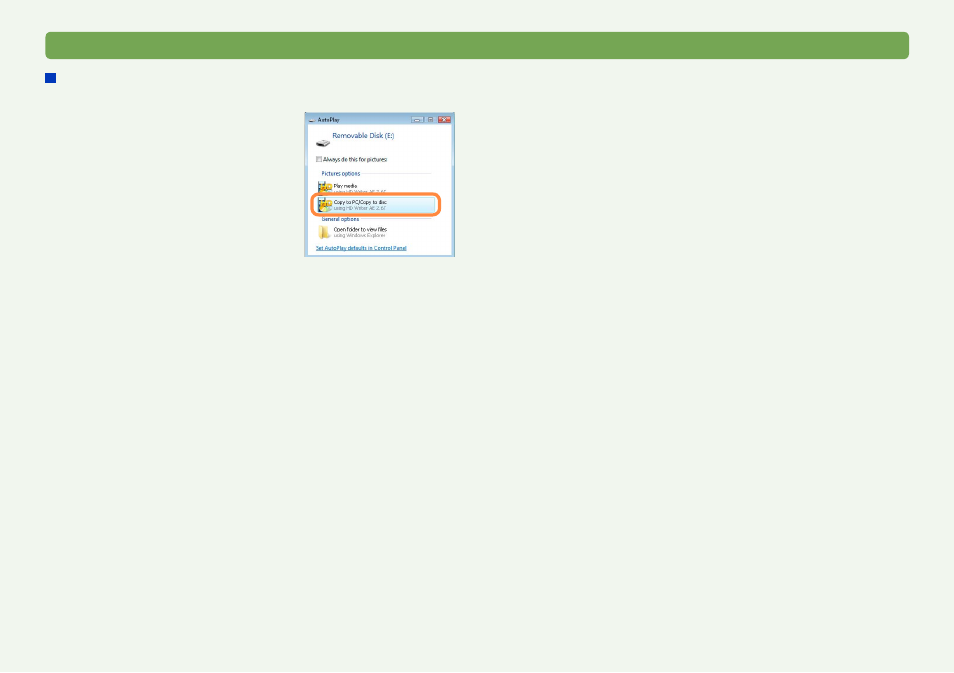The image size is (954, 673).
Task: Click the 'General options' heading
Action: tap(340, 219)
